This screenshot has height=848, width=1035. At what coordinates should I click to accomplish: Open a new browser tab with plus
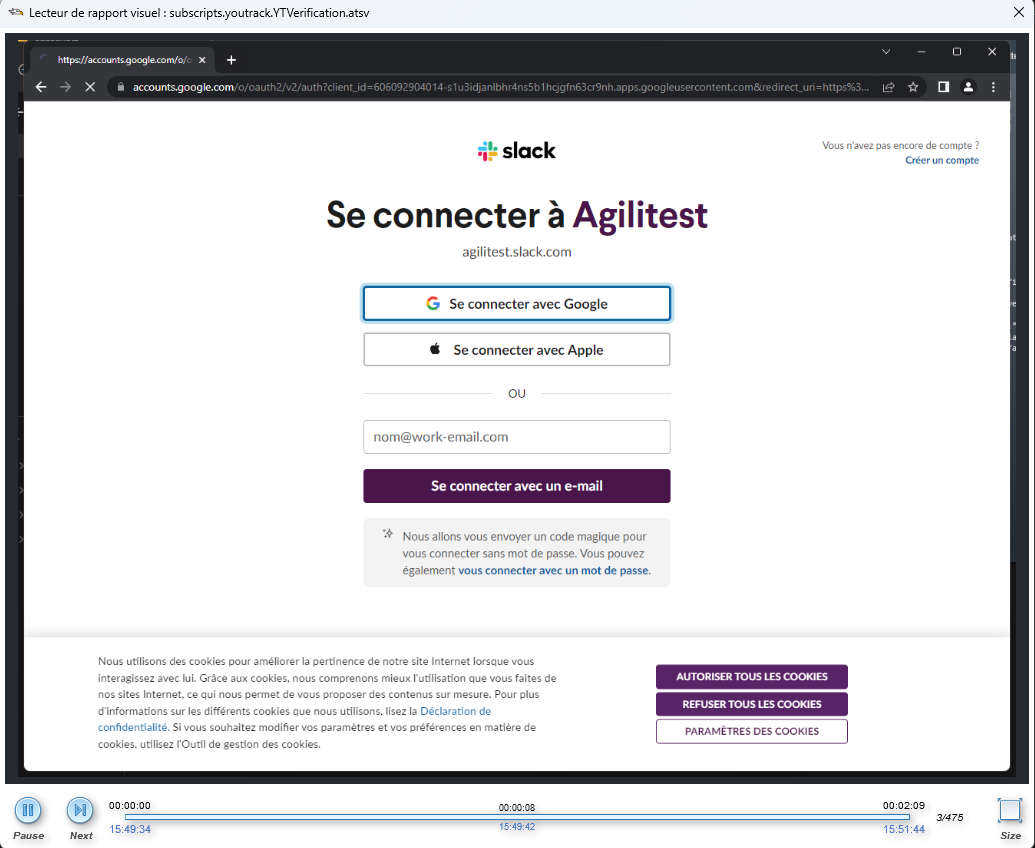(x=231, y=60)
